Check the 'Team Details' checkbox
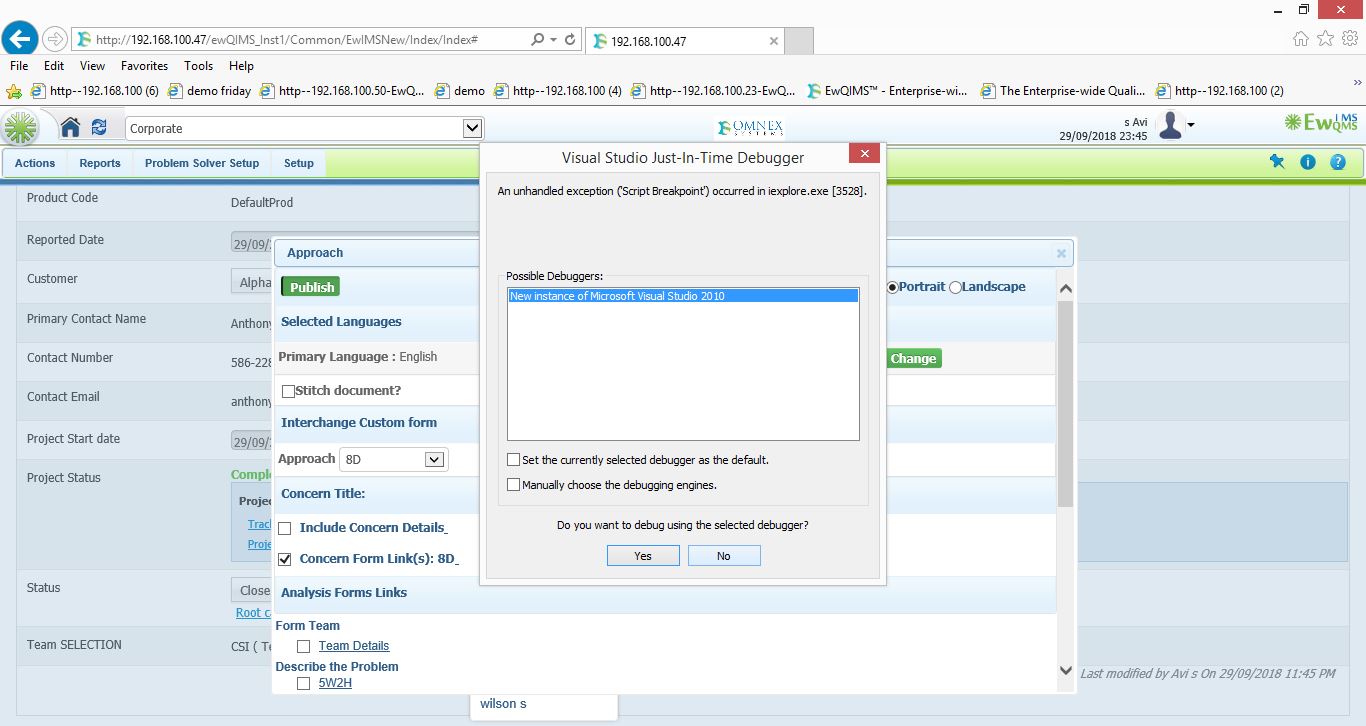Image resolution: width=1366 pixels, height=726 pixels. (x=304, y=647)
